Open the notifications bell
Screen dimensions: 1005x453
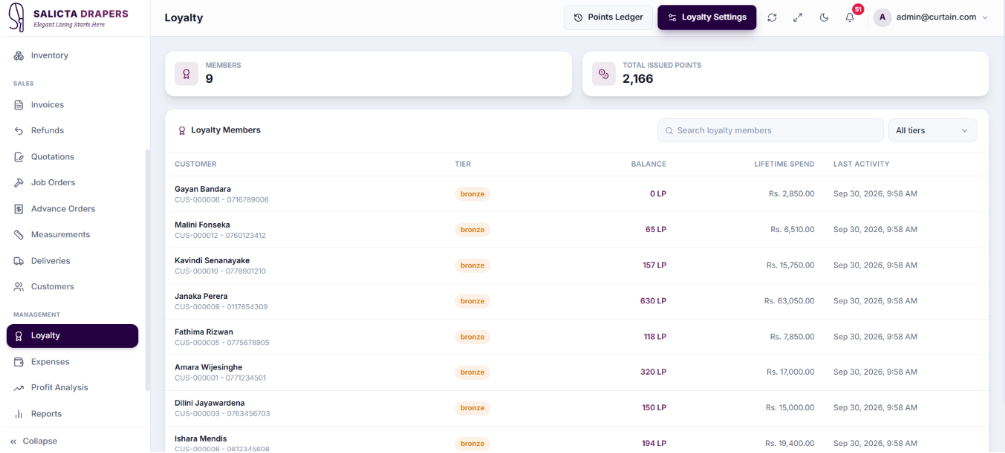coord(850,18)
